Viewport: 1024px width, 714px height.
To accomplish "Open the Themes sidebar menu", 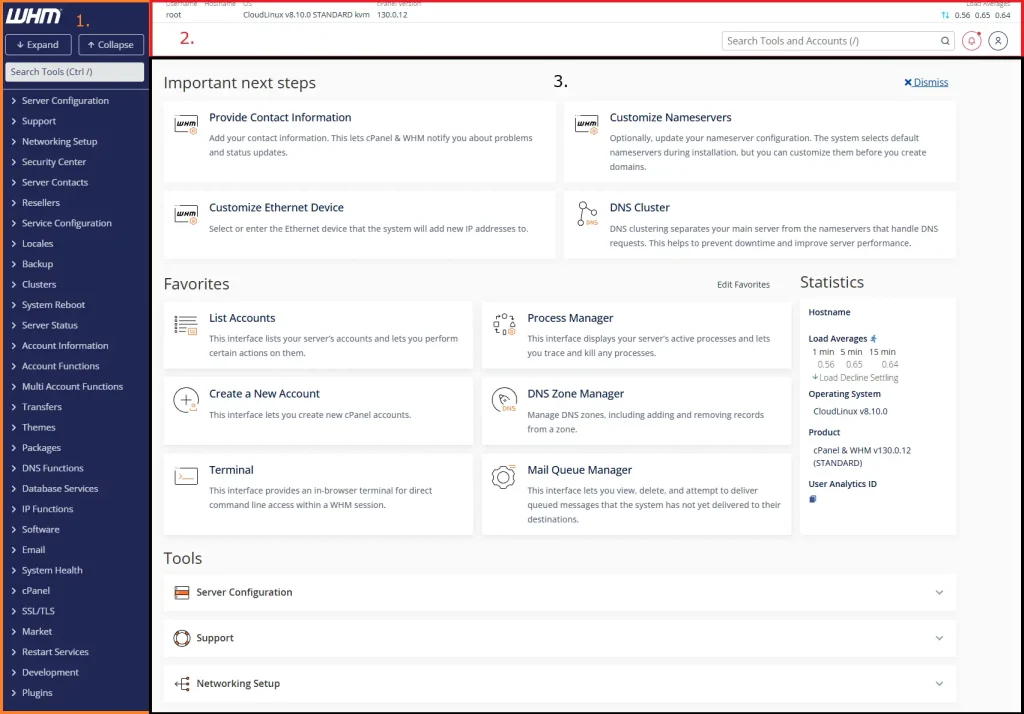I will (x=39, y=428).
